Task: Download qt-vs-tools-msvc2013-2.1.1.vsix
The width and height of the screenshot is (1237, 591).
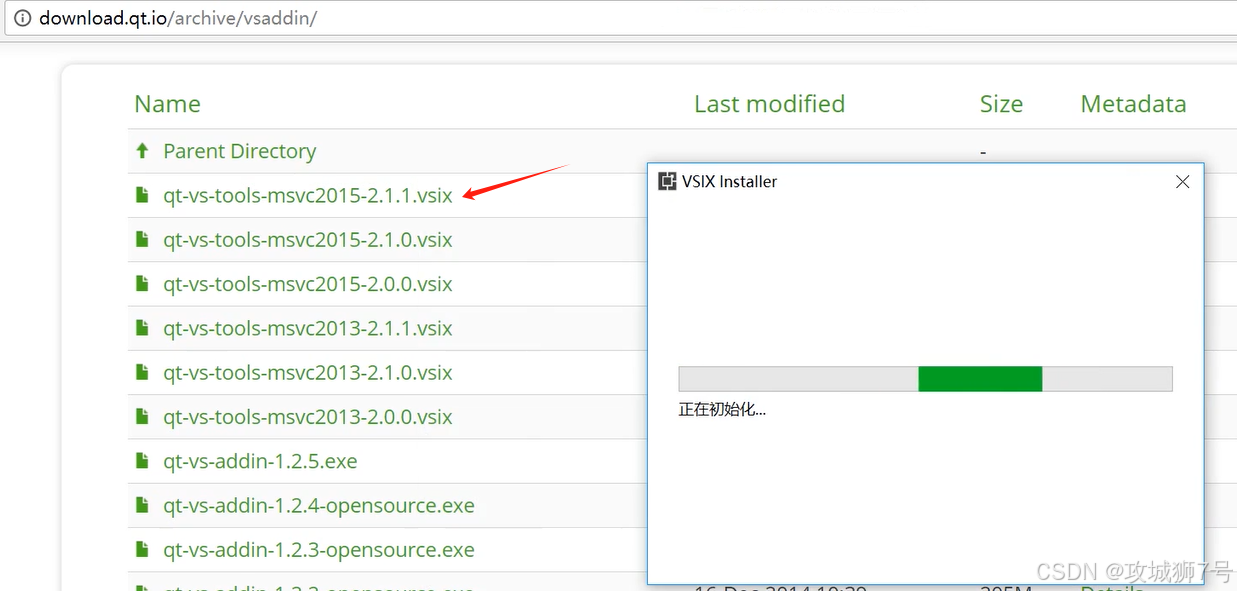Action: (x=308, y=328)
